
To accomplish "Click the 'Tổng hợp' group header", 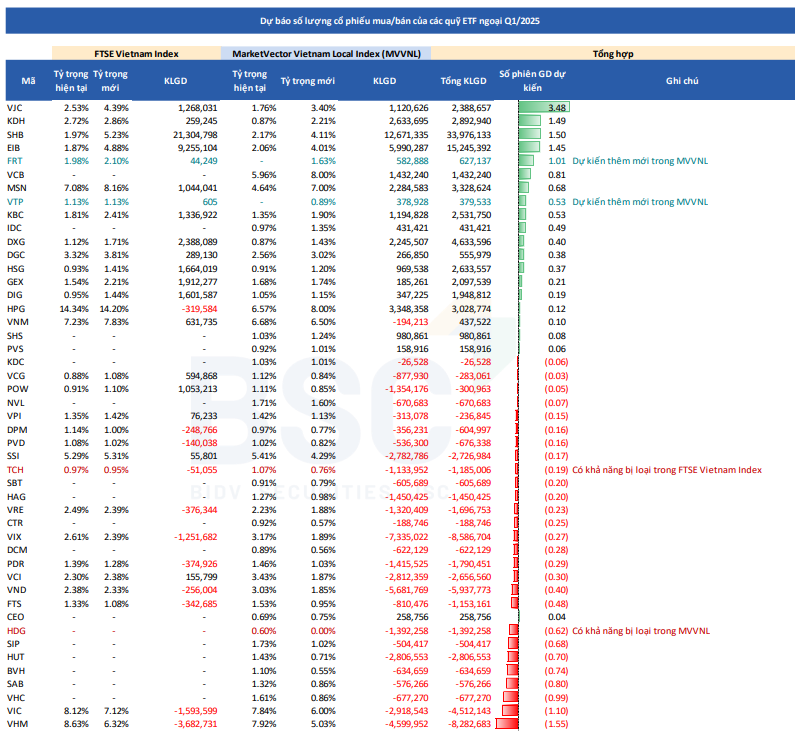I will click(613, 53).
